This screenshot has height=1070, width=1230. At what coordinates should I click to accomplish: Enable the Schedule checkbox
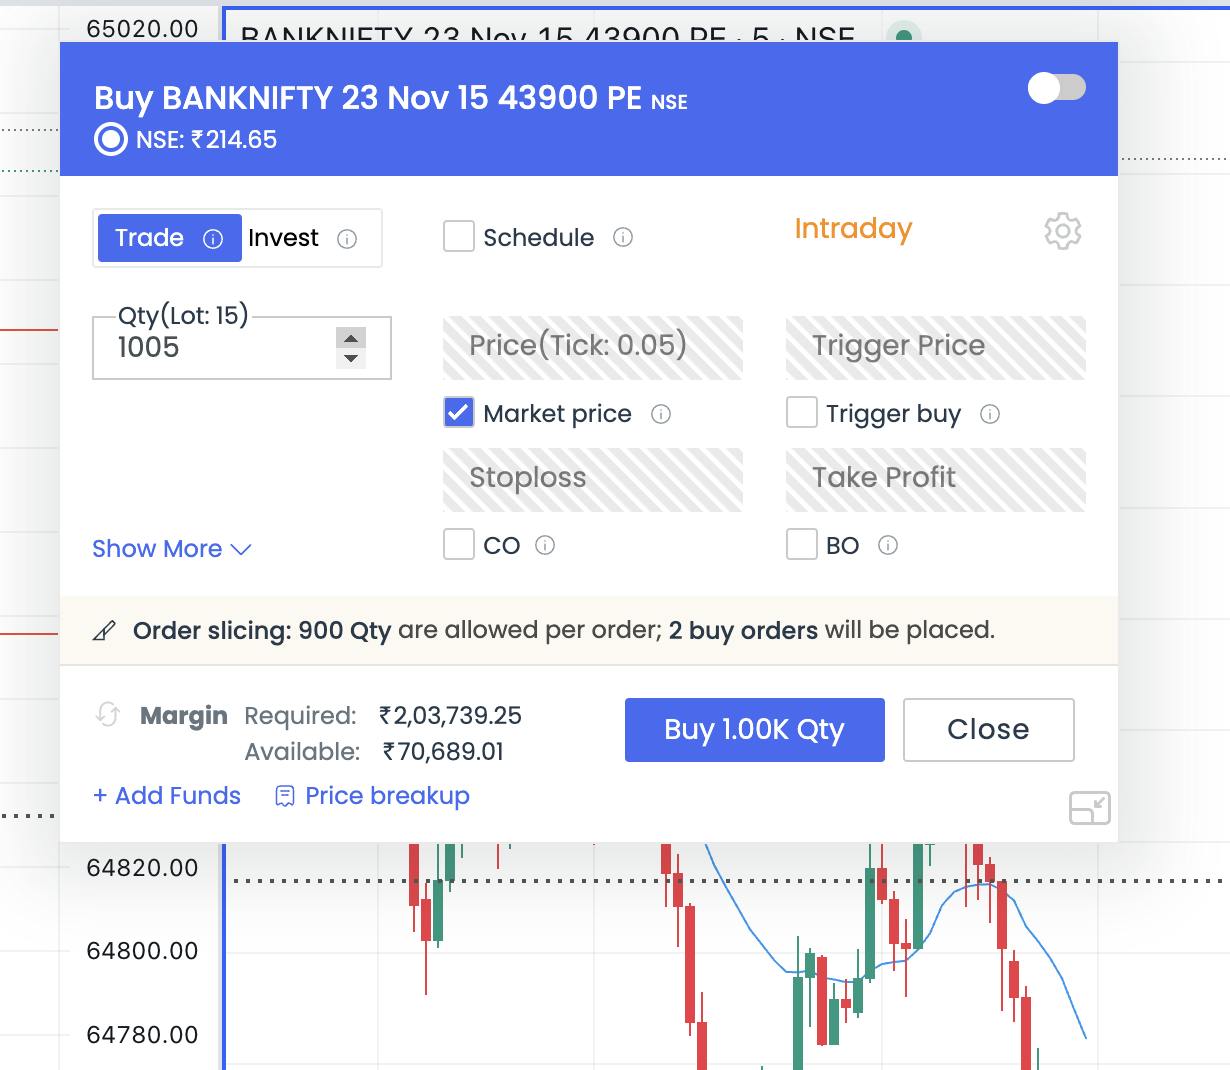[x=459, y=238]
